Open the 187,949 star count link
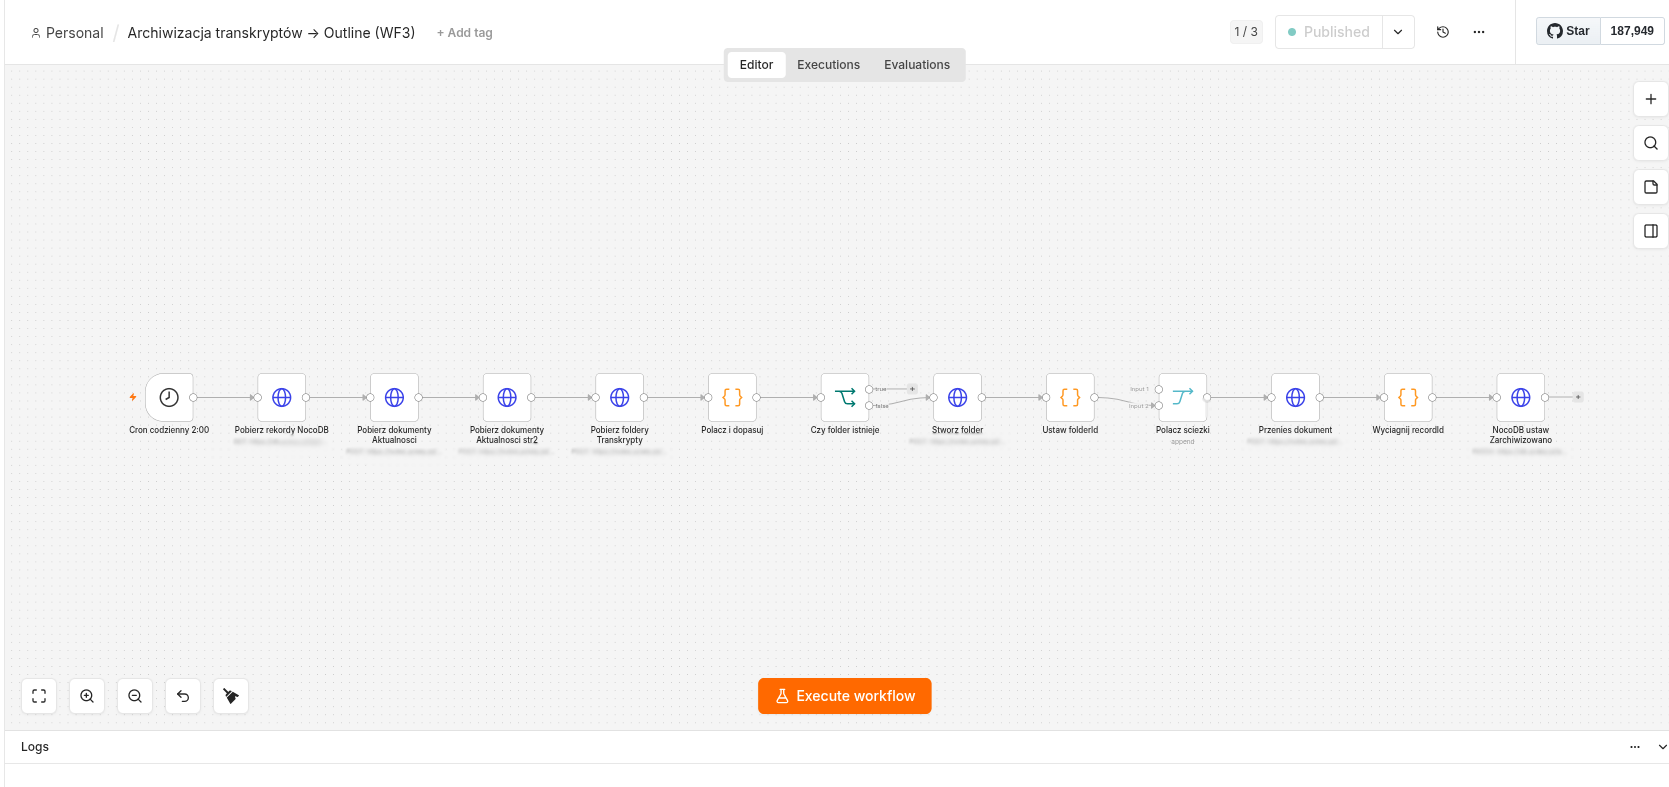This screenshot has width=1669, height=787. (x=1632, y=31)
